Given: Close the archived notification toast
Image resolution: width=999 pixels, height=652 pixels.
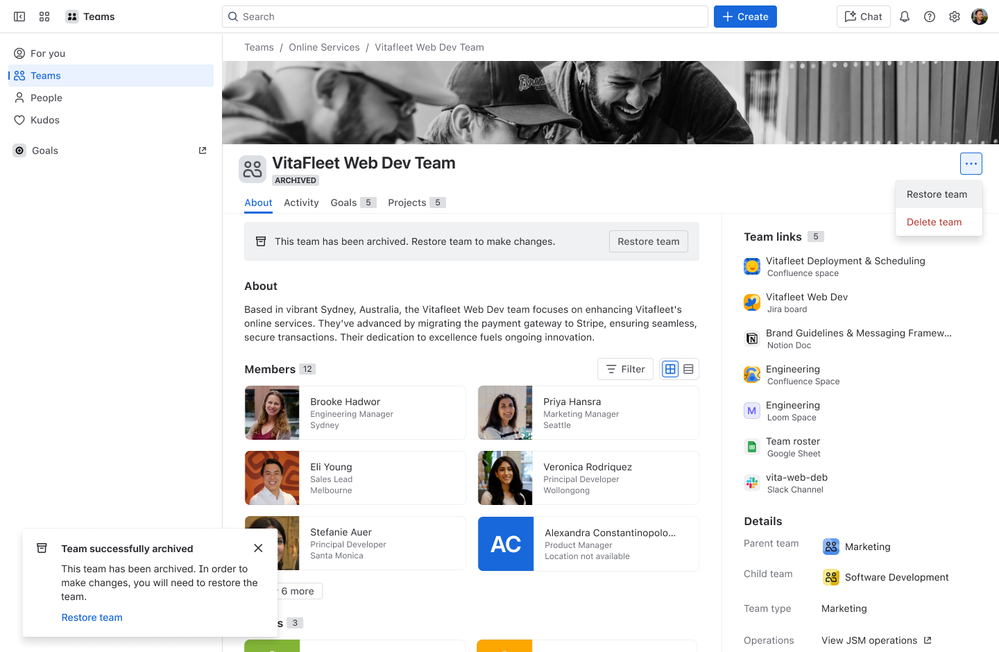Looking at the screenshot, I should (x=258, y=548).
